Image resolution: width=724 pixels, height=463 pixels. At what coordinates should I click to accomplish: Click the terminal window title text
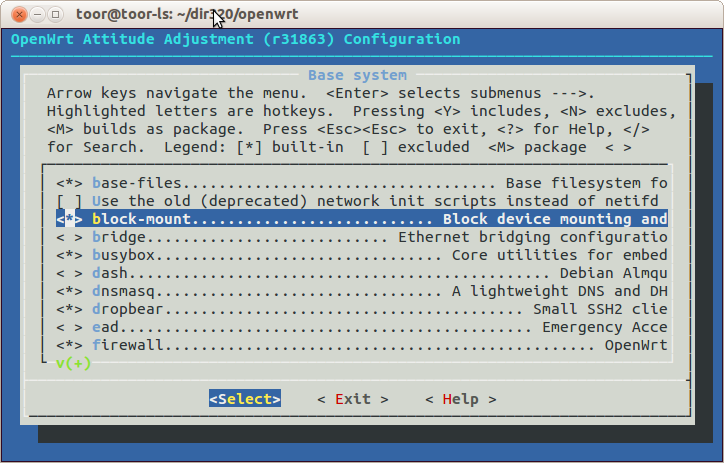pyautogui.click(x=187, y=14)
